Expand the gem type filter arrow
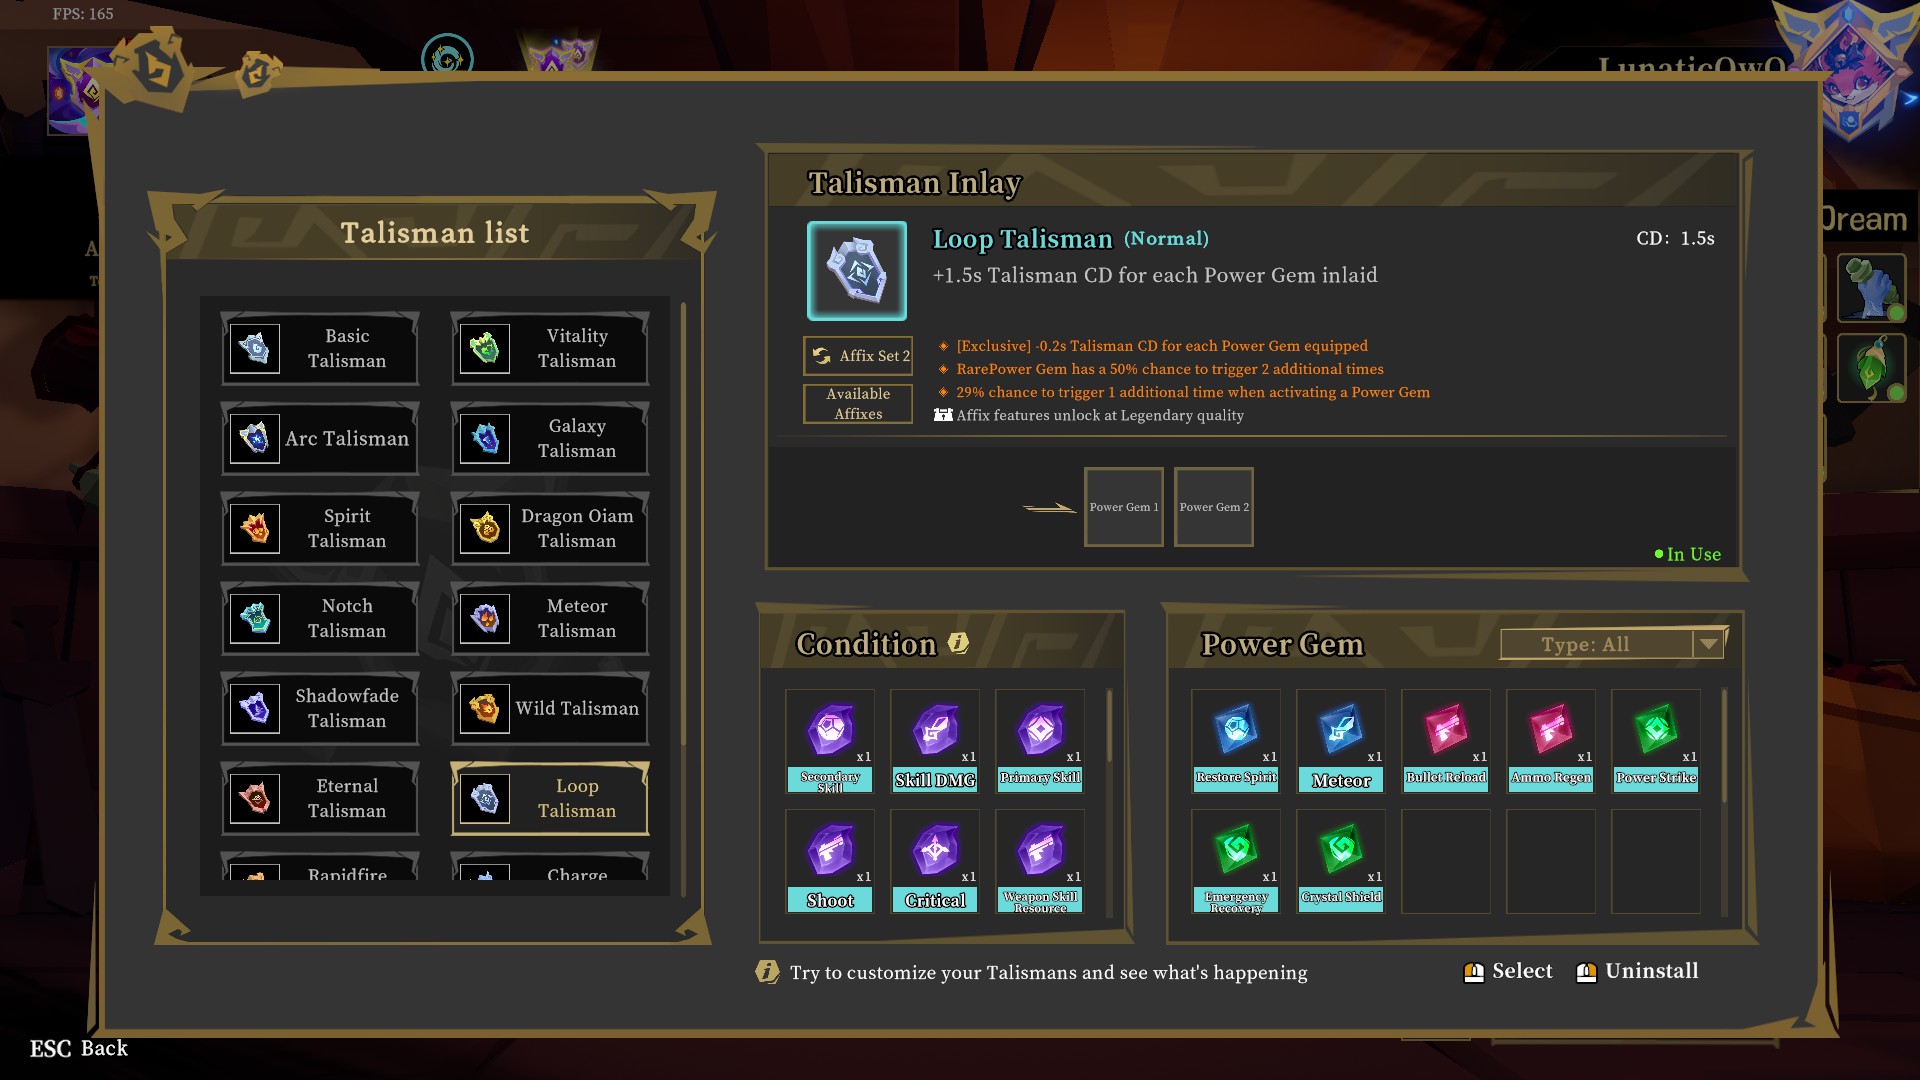The height and width of the screenshot is (1080, 1920). click(x=1709, y=644)
